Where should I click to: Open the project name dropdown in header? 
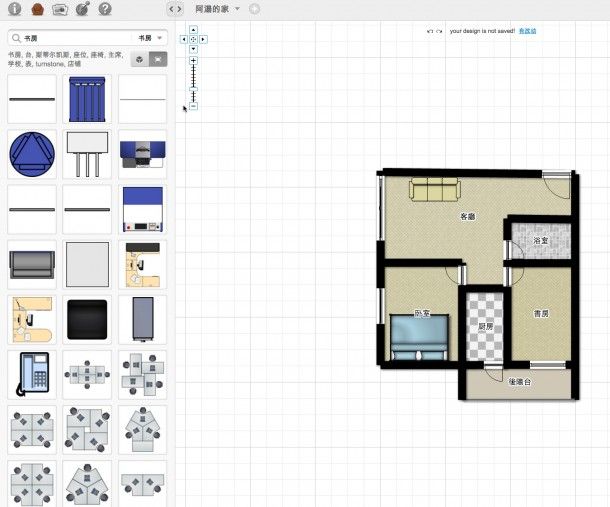coord(217,9)
